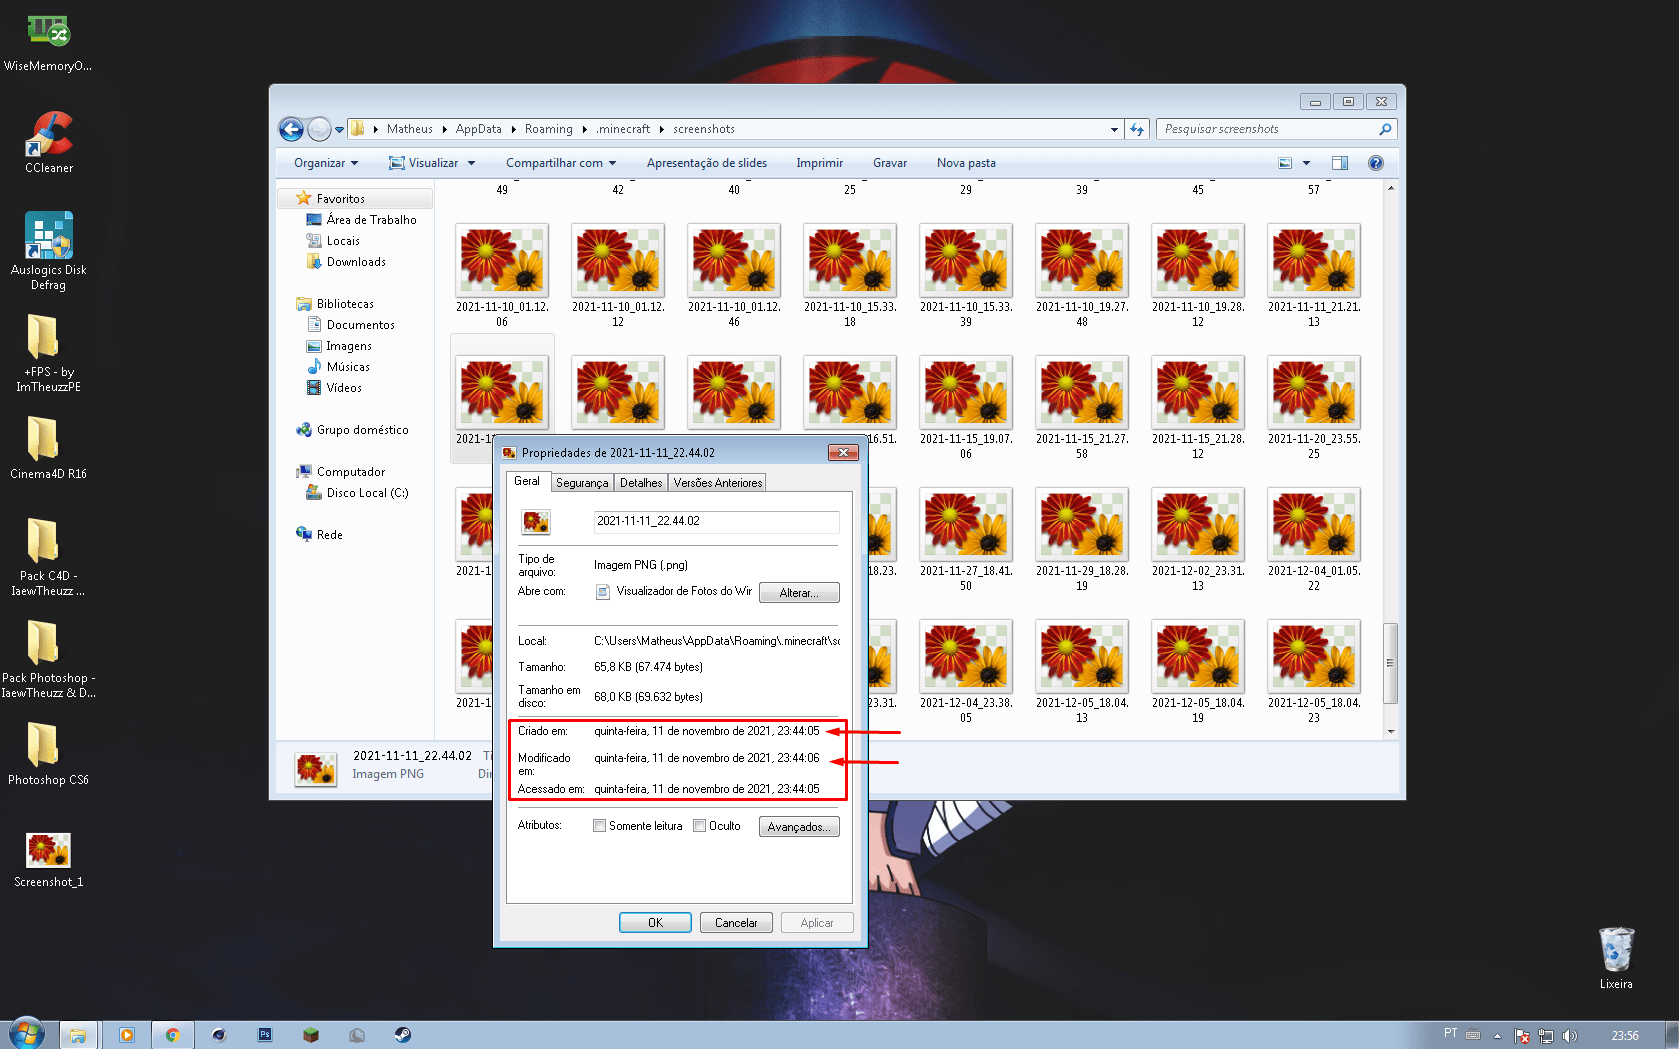Image resolution: width=1679 pixels, height=1049 pixels.
Task: Expand the breadcrumb arrow after Roaming
Action: pos(585,129)
